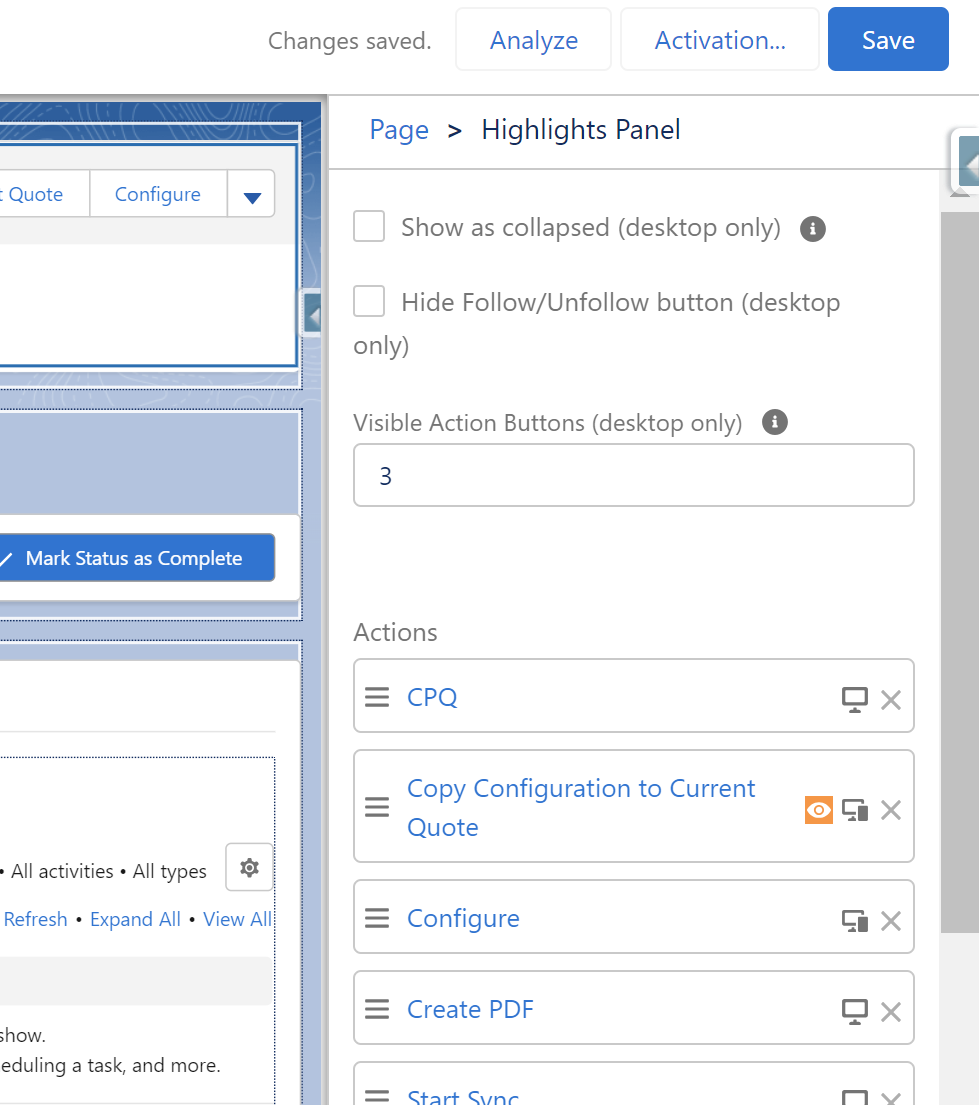Click the properties panel vertical scrollbar
Image resolution: width=979 pixels, height=1105 pixels.
(x=959, y=572)
